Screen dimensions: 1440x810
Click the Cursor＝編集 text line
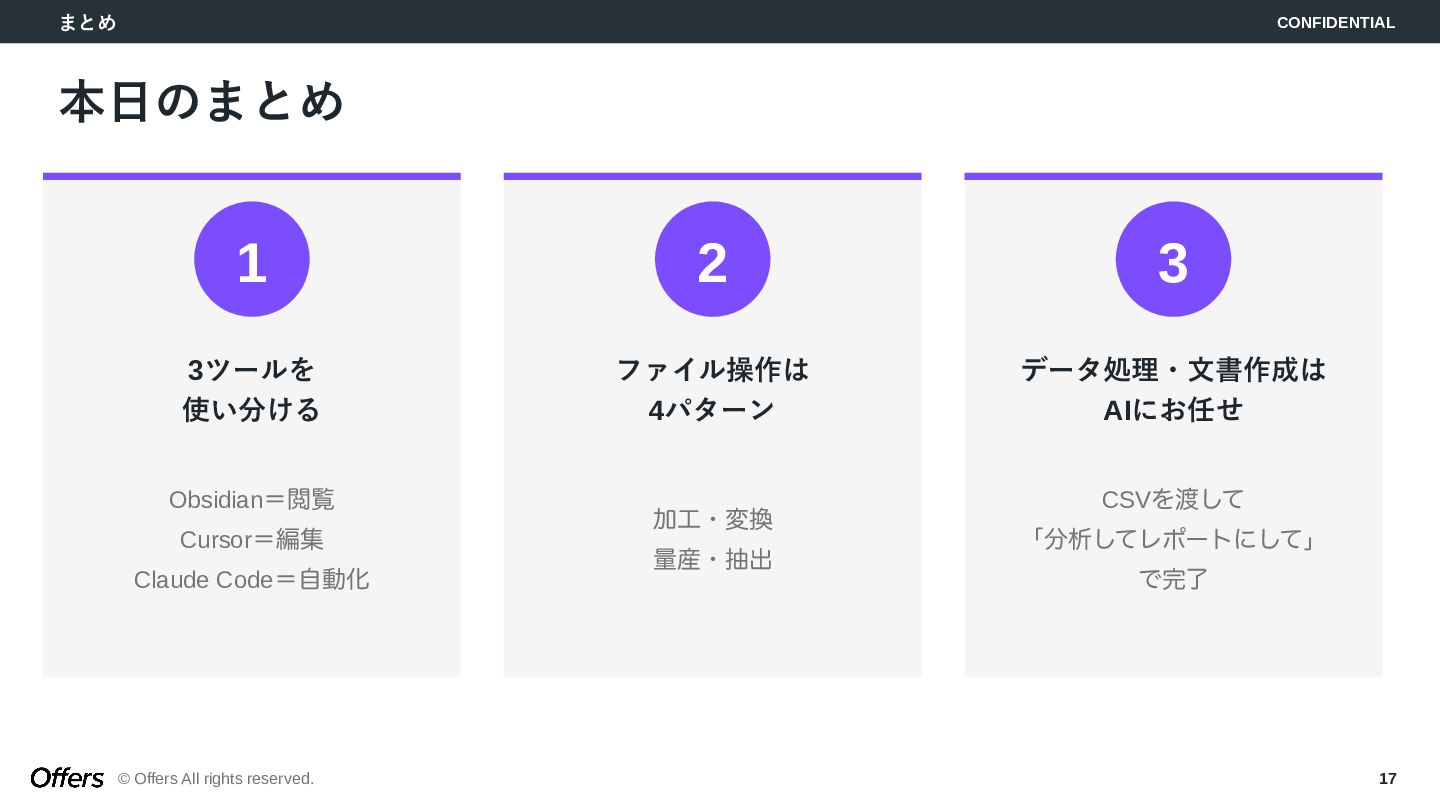[x=252, y=539]
